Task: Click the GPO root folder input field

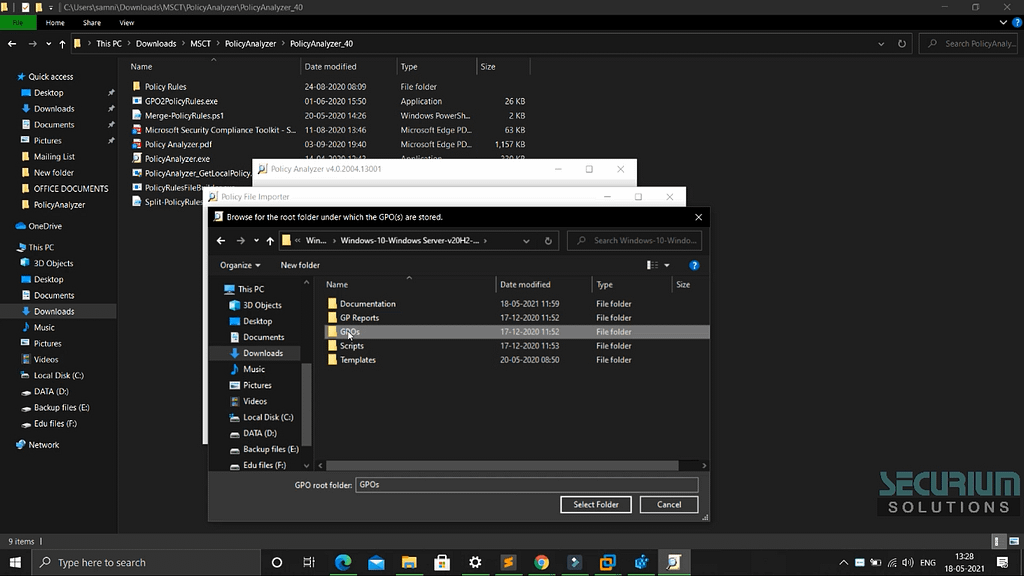Action: [526, 485]
